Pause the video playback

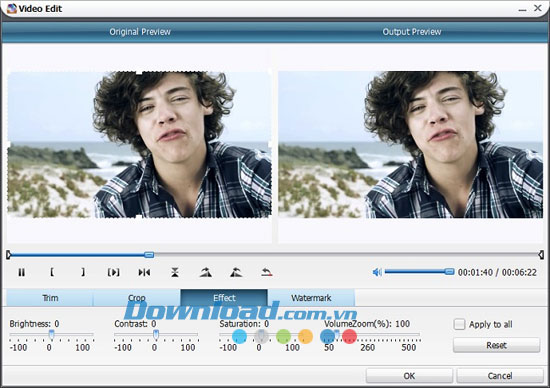point(21,272)
